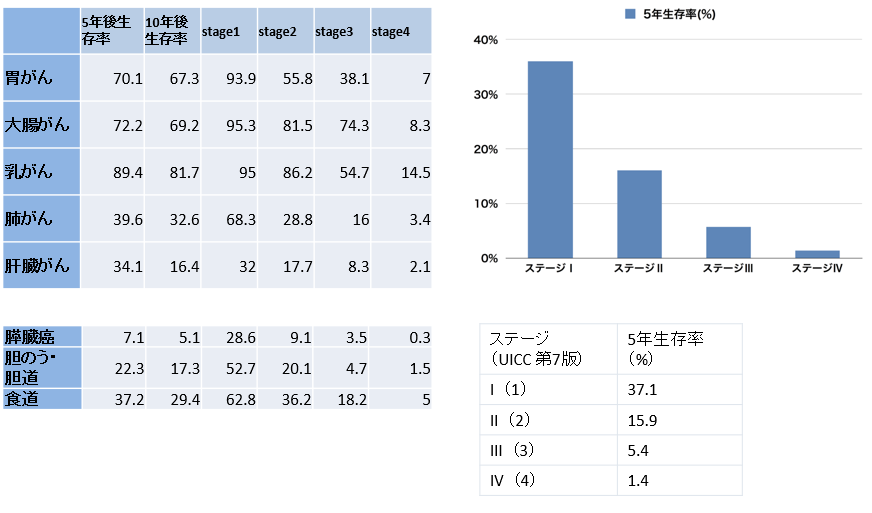Screen dimensions: 872x513
Task: Select the ステージI bar in the chart
Action: pyautogui.click(x=550, y=160)
